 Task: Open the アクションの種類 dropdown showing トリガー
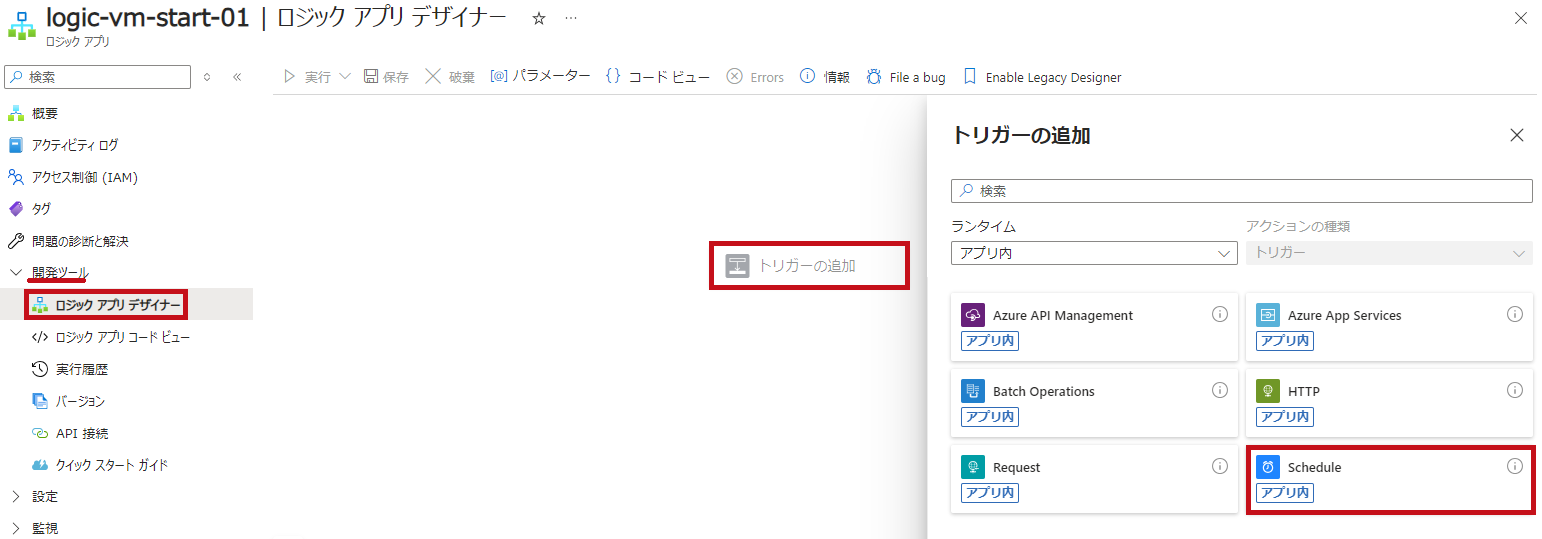[1389, 253]
